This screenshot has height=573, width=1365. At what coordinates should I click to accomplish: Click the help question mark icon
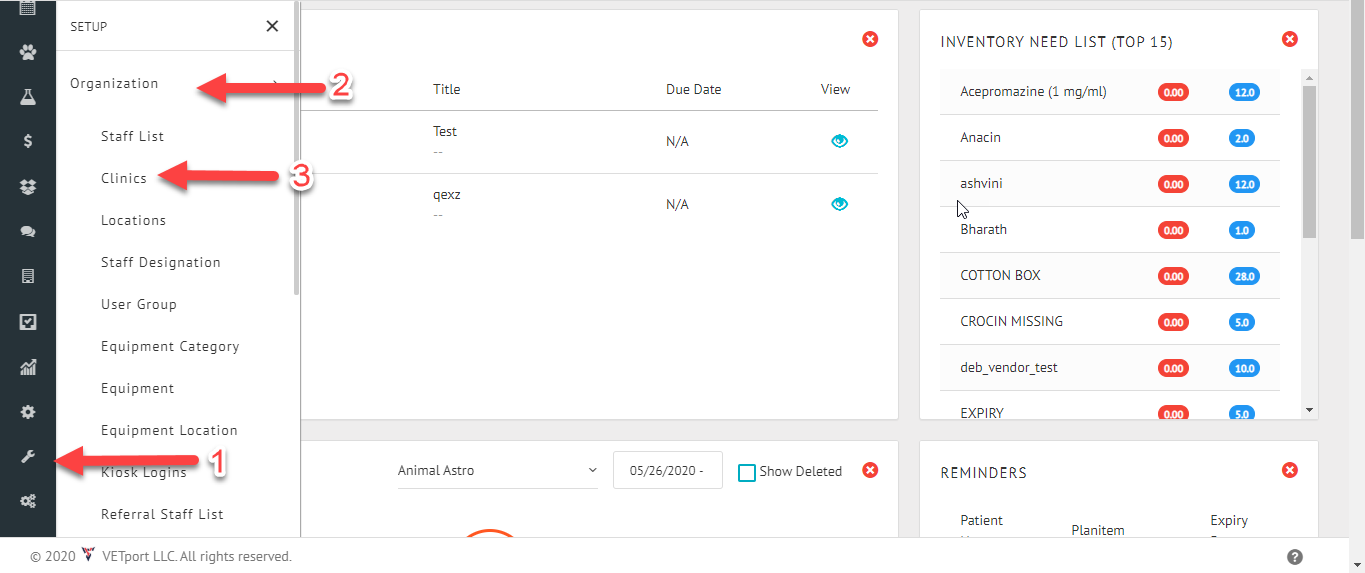1295,557
